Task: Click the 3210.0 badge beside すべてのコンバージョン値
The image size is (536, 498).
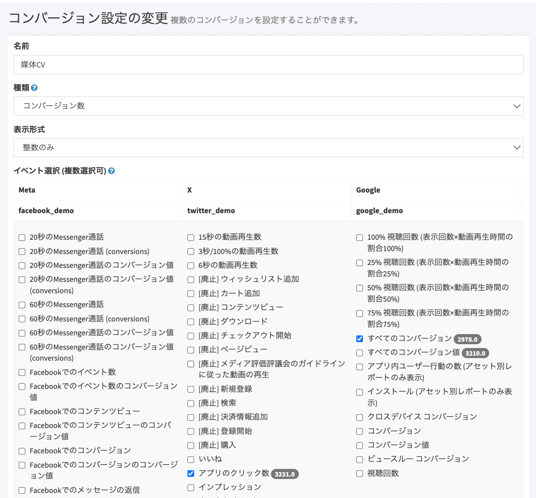Action: pos(475,353)
